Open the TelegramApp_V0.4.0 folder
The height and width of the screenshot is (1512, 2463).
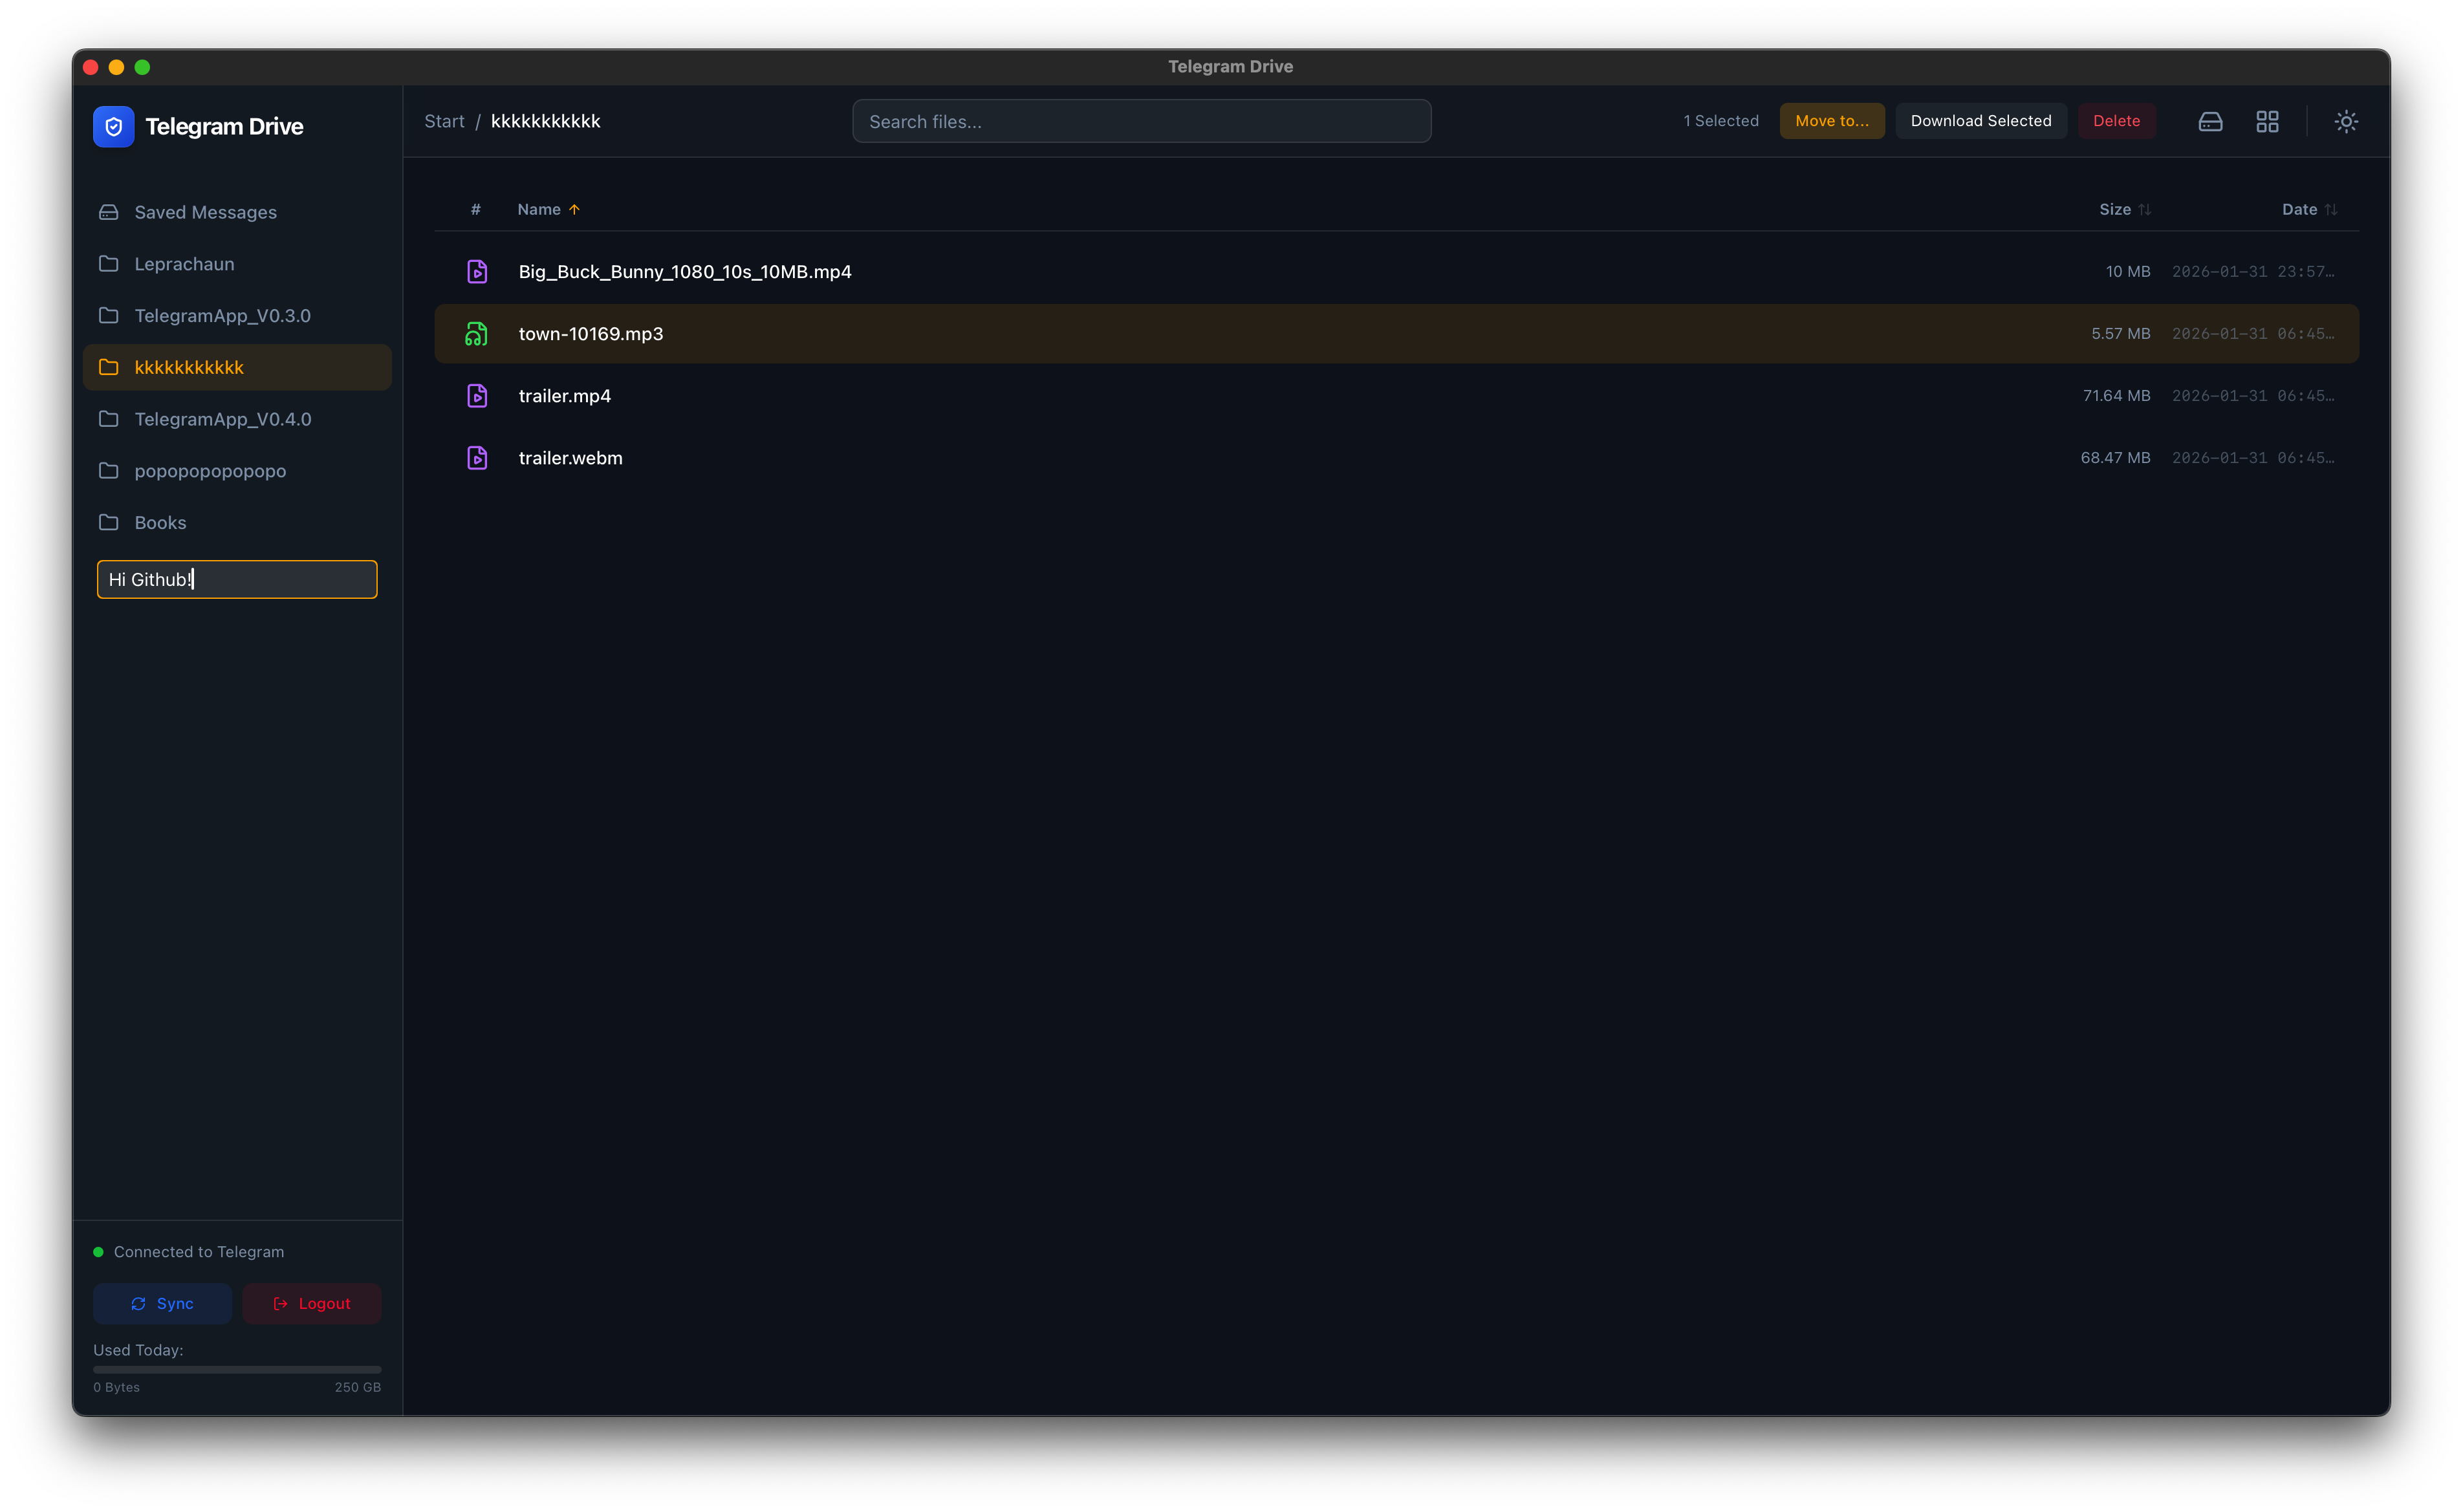tap(222, 419)
